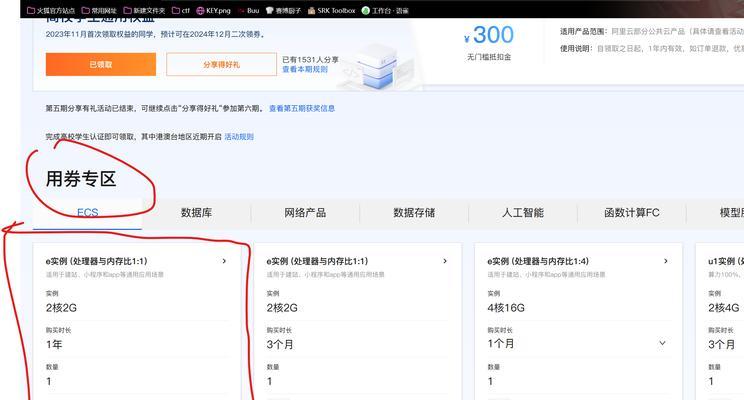Click the ¥300 无门槛抵扣金 amount
The width and height of the screenshot is (744, 400).
489,36
